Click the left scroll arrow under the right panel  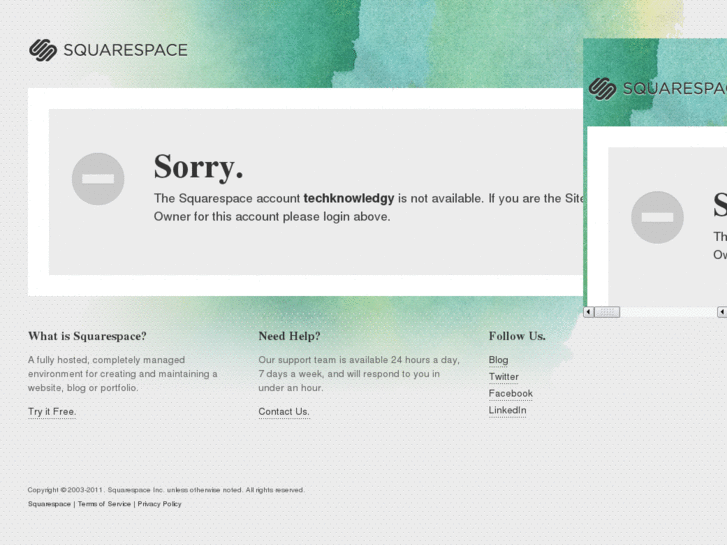pyautogui.click(x=588, y=312)
